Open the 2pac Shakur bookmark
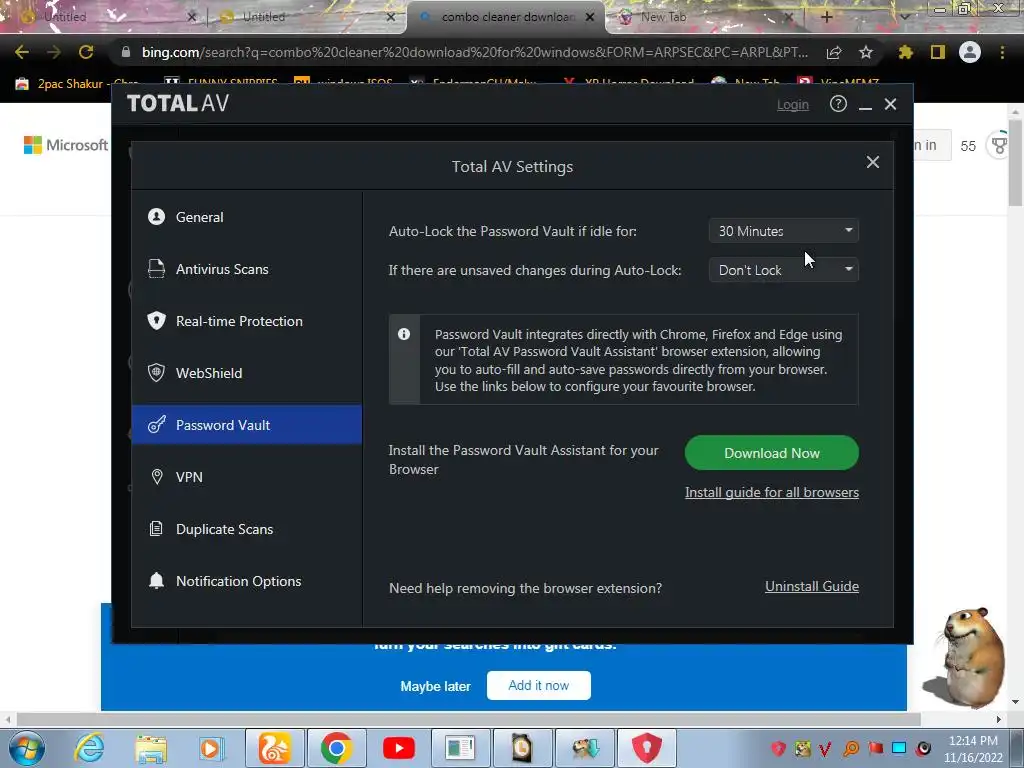 tap(77, 84)
